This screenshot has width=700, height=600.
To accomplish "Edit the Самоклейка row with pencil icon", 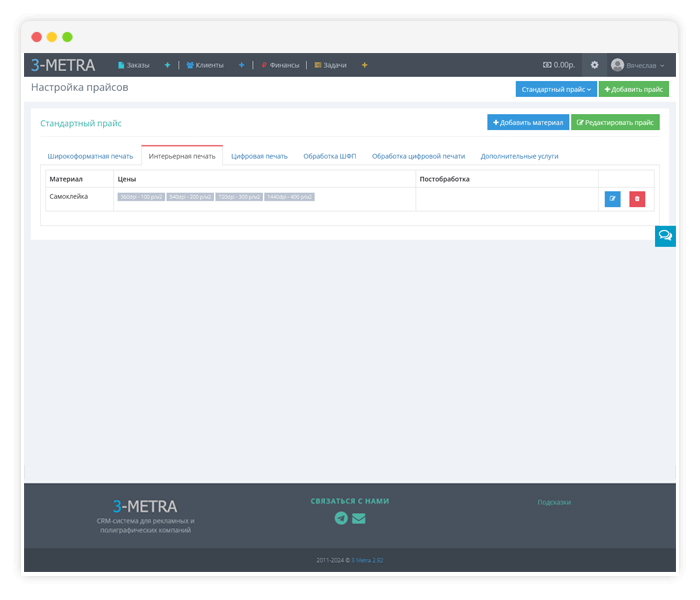I will pos(612,199).
